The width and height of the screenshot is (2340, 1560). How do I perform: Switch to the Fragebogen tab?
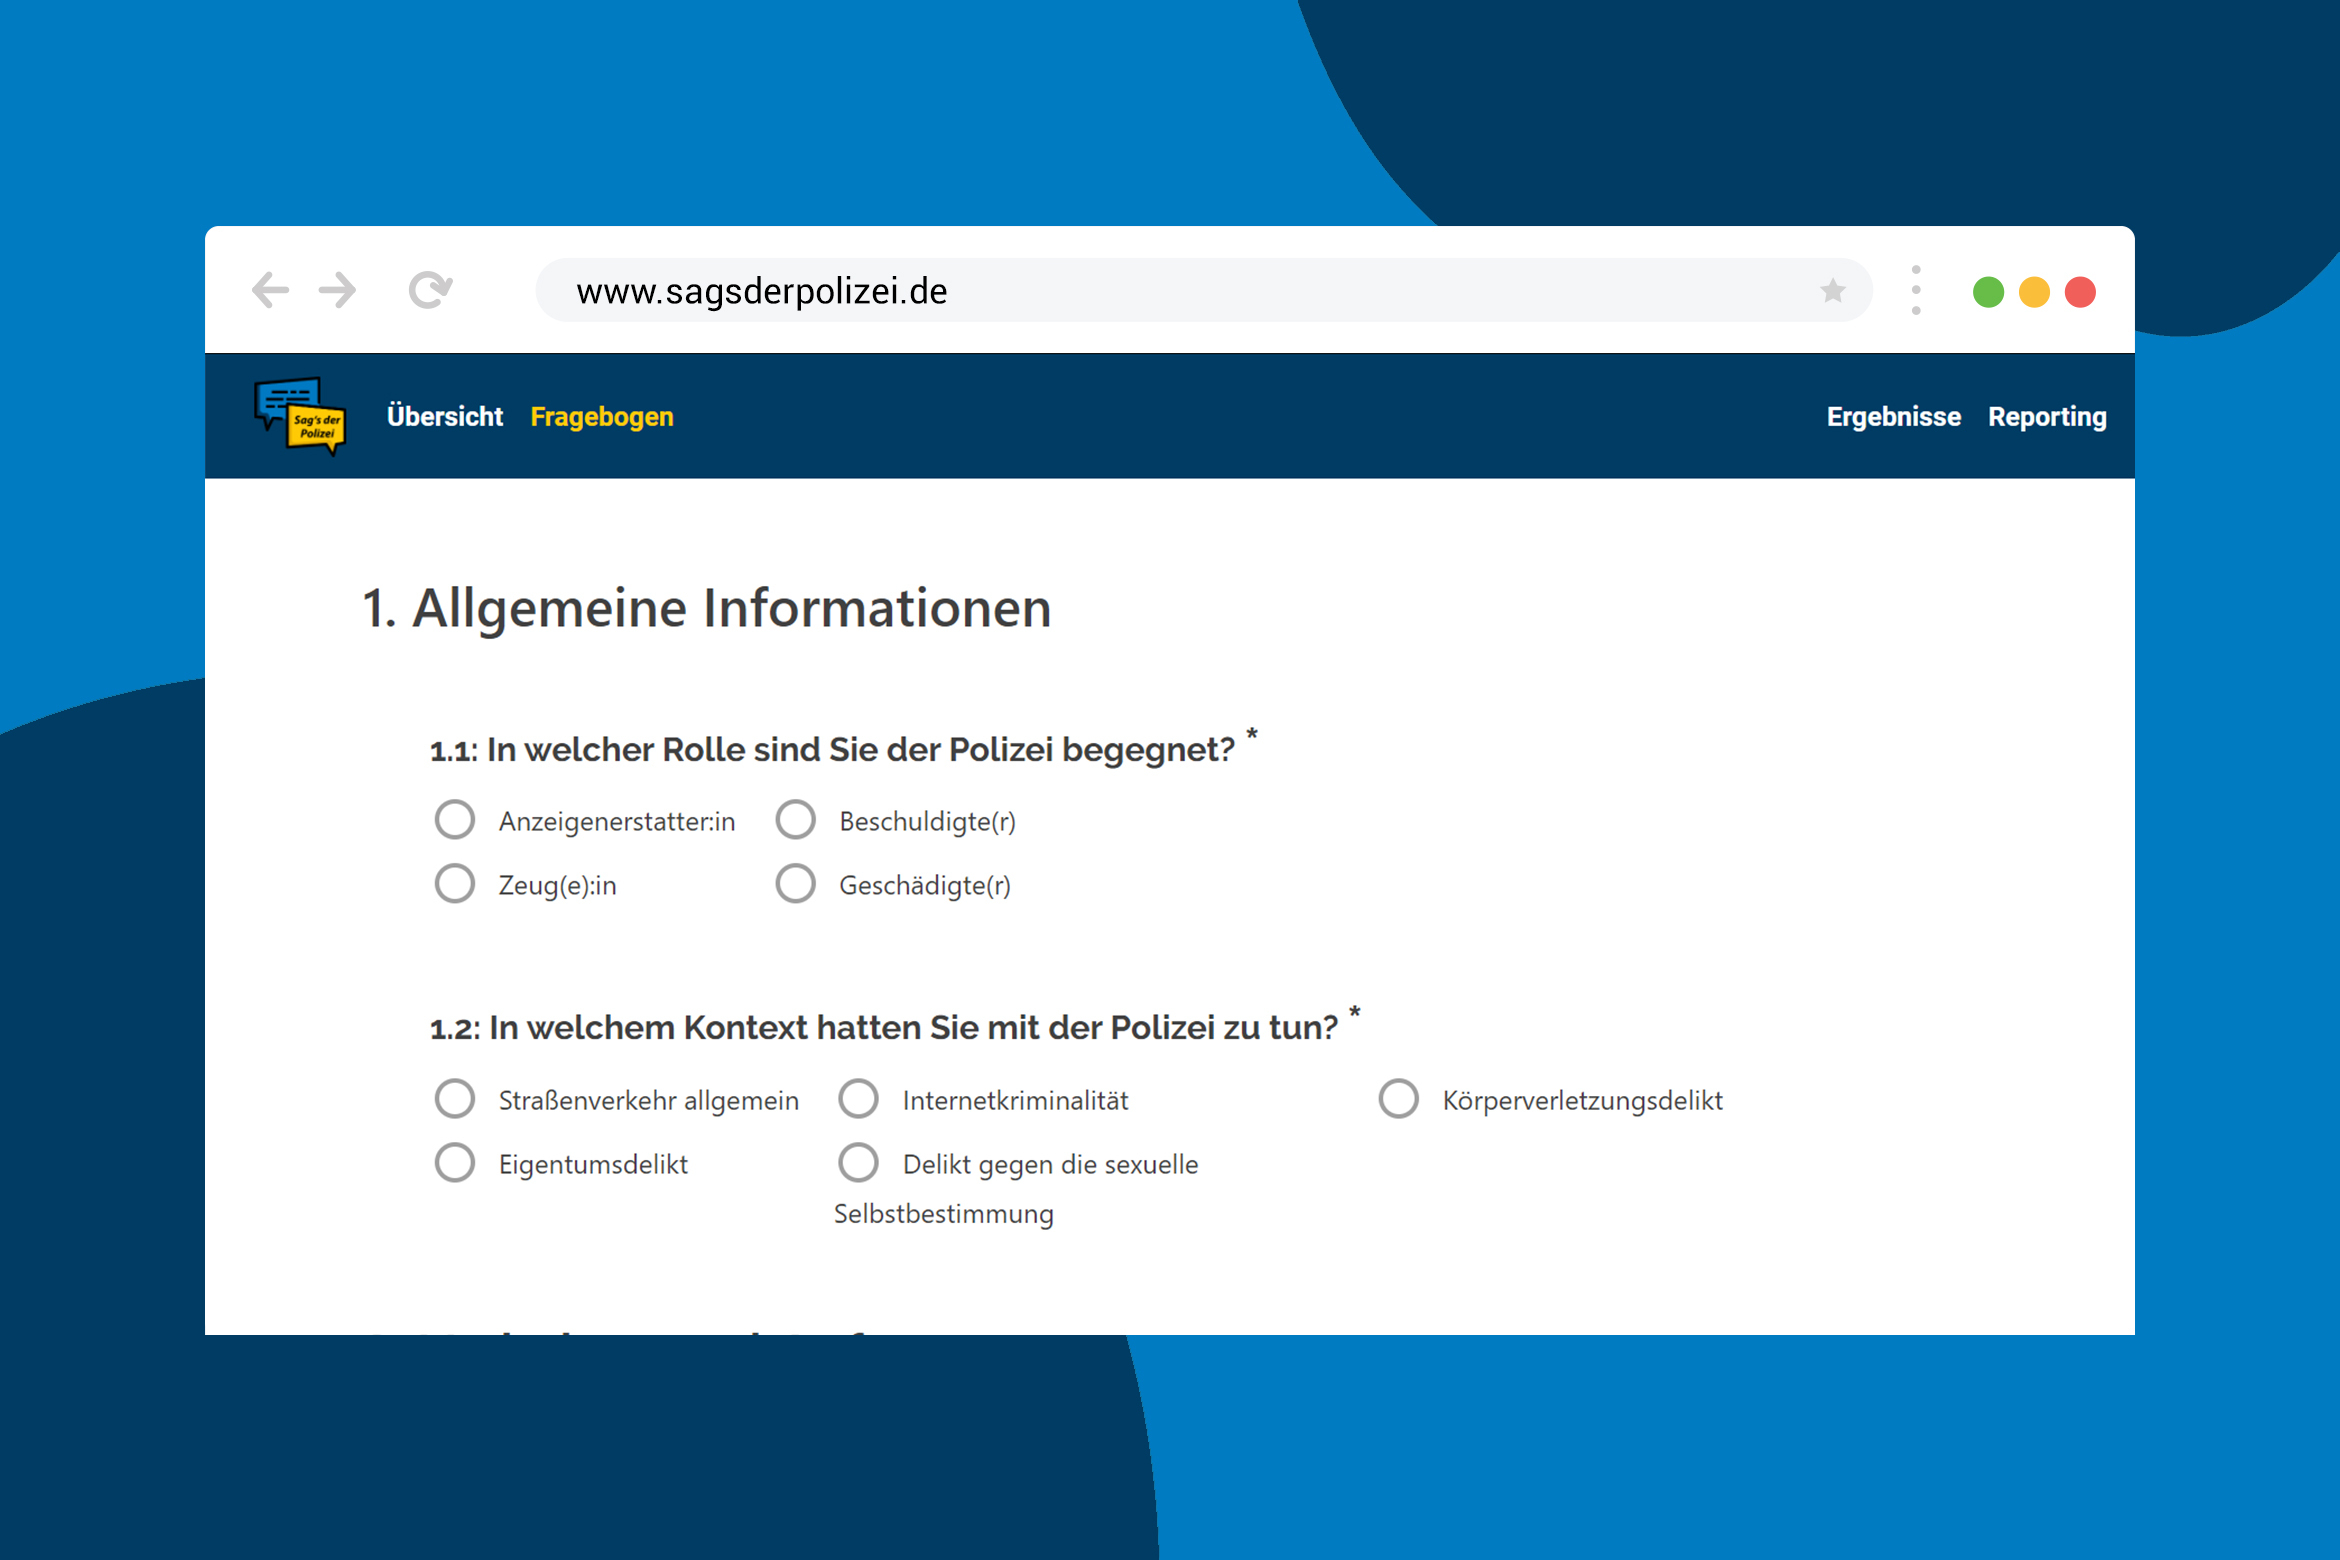(x=602, y=416)
